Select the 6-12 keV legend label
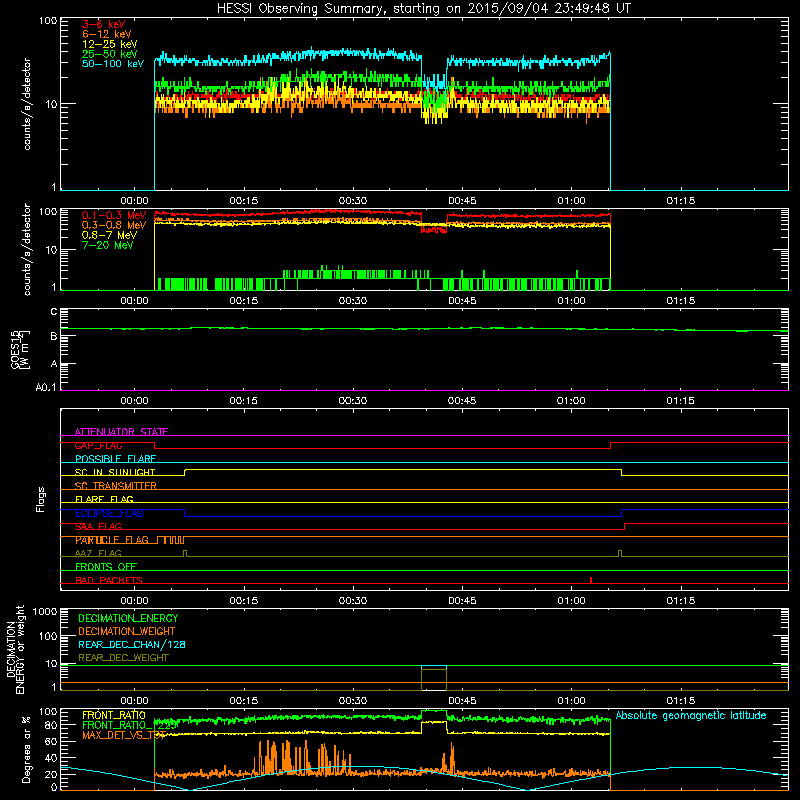The image size is (800, 800). pyautogui.click(x=107, y=34)
